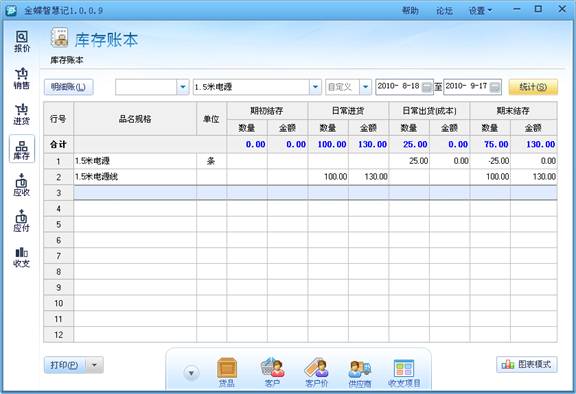Click the 品名规格 column header
The height and width of the screenshot is (394, 576).
[135, 119]
